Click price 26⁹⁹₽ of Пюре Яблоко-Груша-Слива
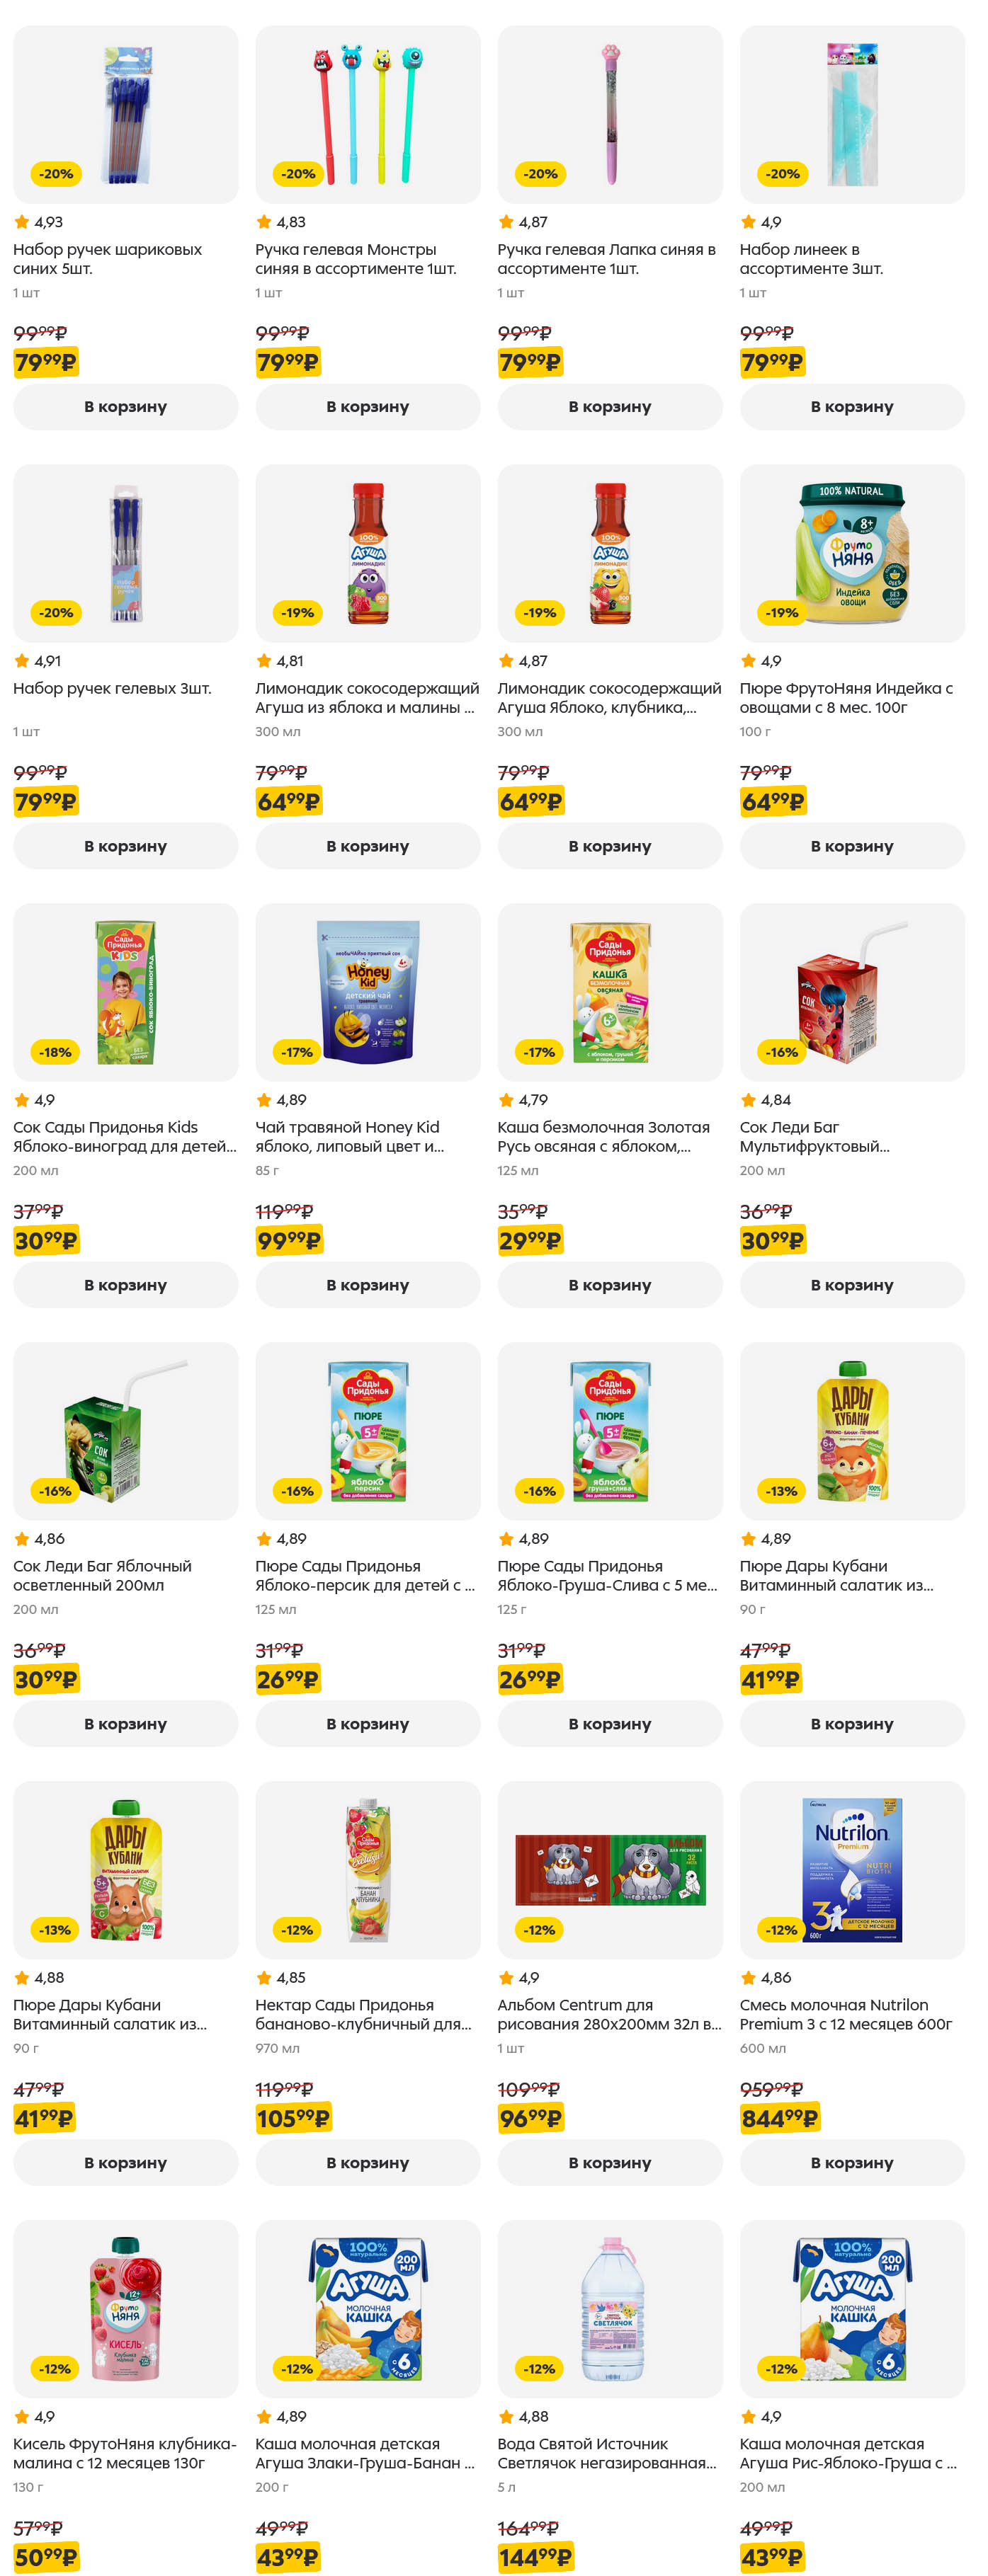The height and width of the screenshot is (2576, 988). pos(530,1679)
